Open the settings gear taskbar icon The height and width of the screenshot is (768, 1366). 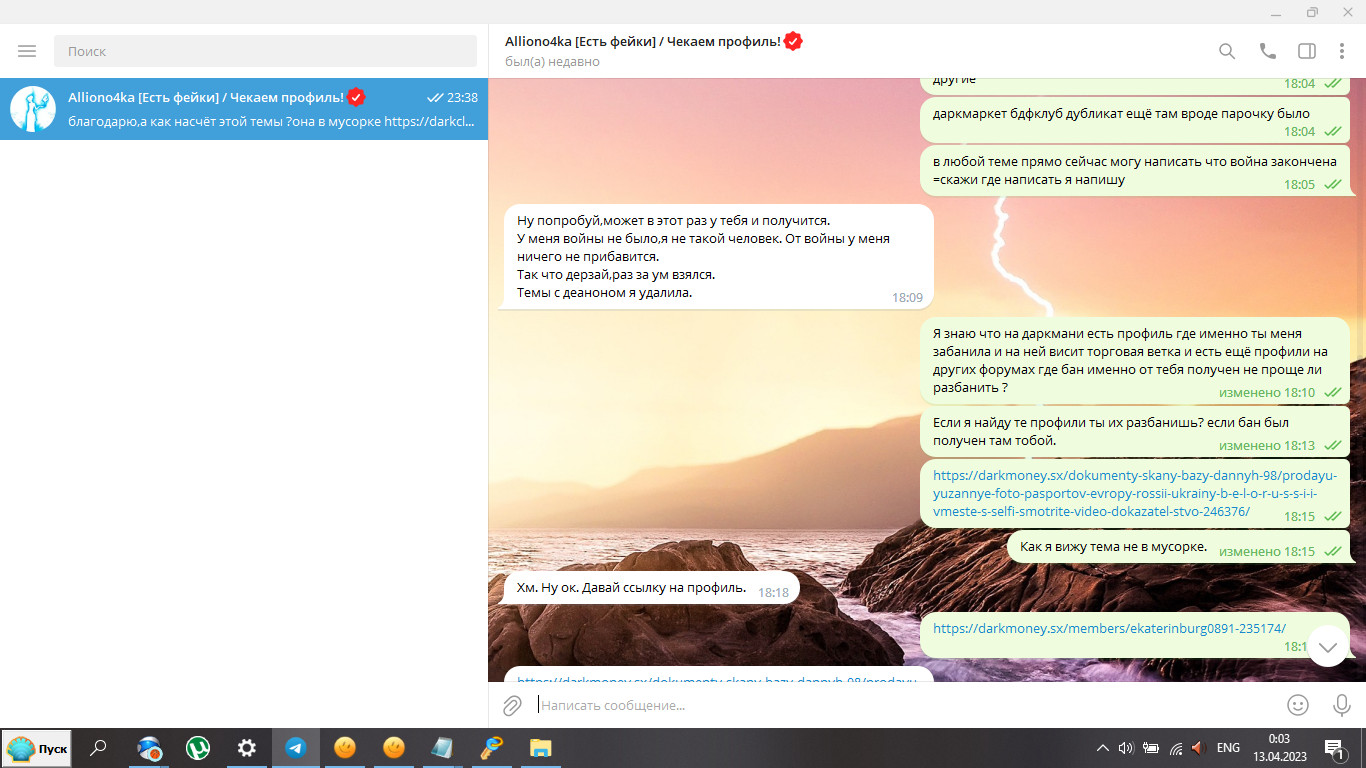(x=247, y=748)
